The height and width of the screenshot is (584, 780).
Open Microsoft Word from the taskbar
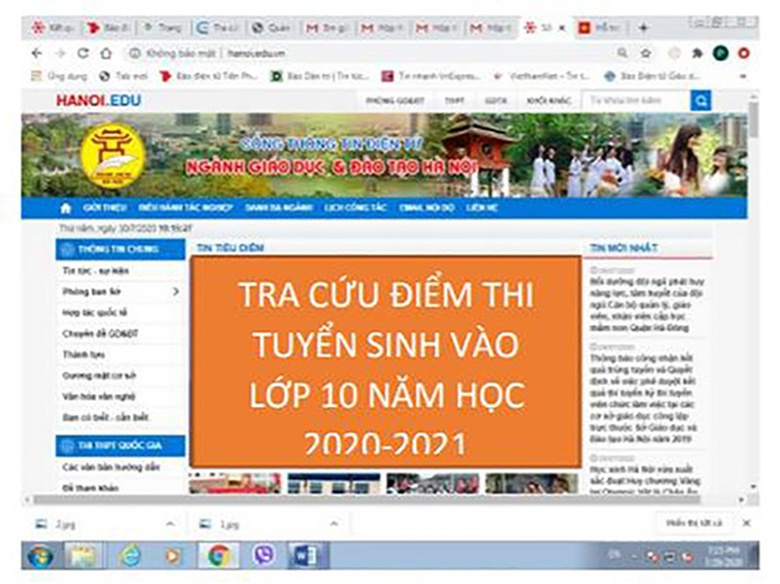pyautogui.click(x=306, y=555)
